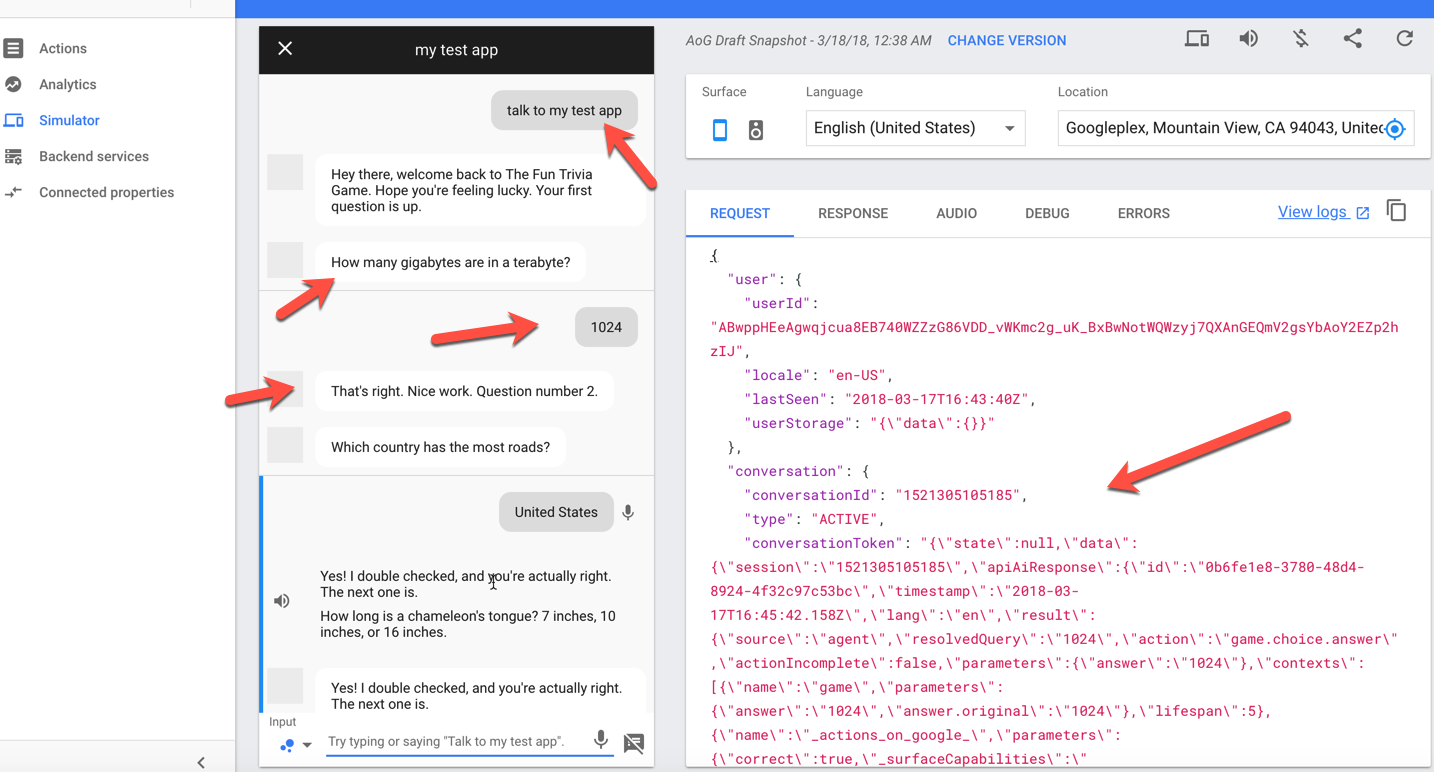This screenshot has width=1434, height=772.
Task: Click the welcome back Fun Trivia Game message
Action: click(x=480, y=190)
